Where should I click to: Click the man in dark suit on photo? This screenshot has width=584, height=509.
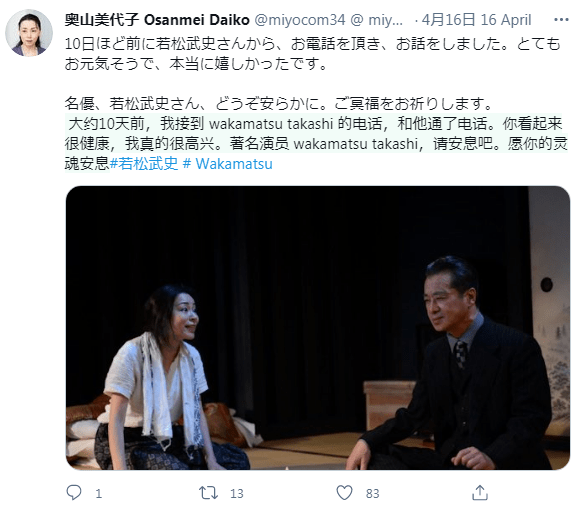pyautogui.click(x=458, y=365)
